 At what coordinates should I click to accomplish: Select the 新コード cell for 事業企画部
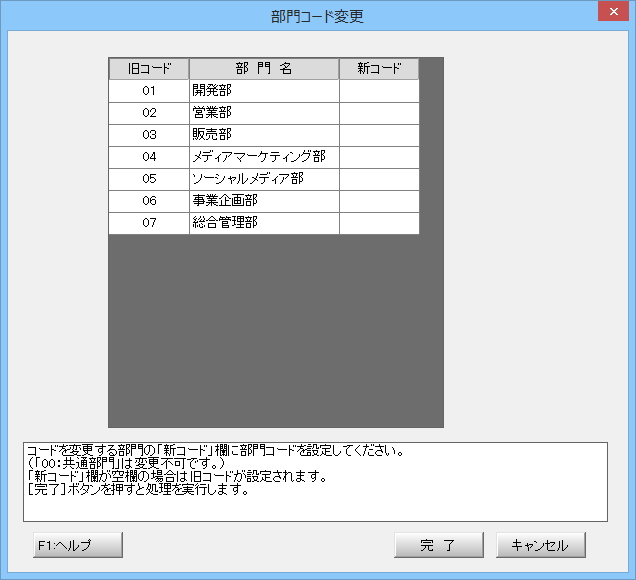(379, 201)
